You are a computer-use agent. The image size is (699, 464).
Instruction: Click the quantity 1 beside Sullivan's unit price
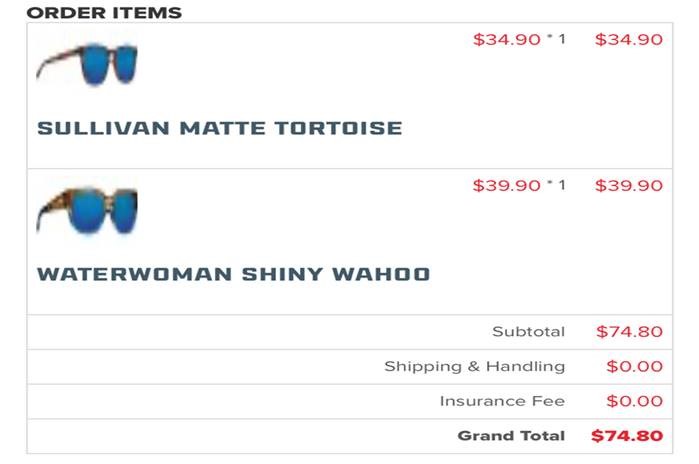(562, 39)
